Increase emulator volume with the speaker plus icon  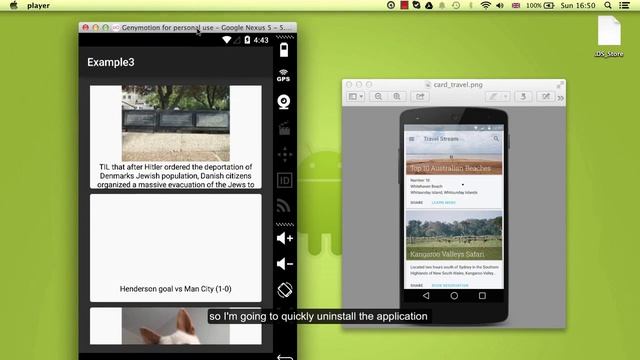pos(284,238)
